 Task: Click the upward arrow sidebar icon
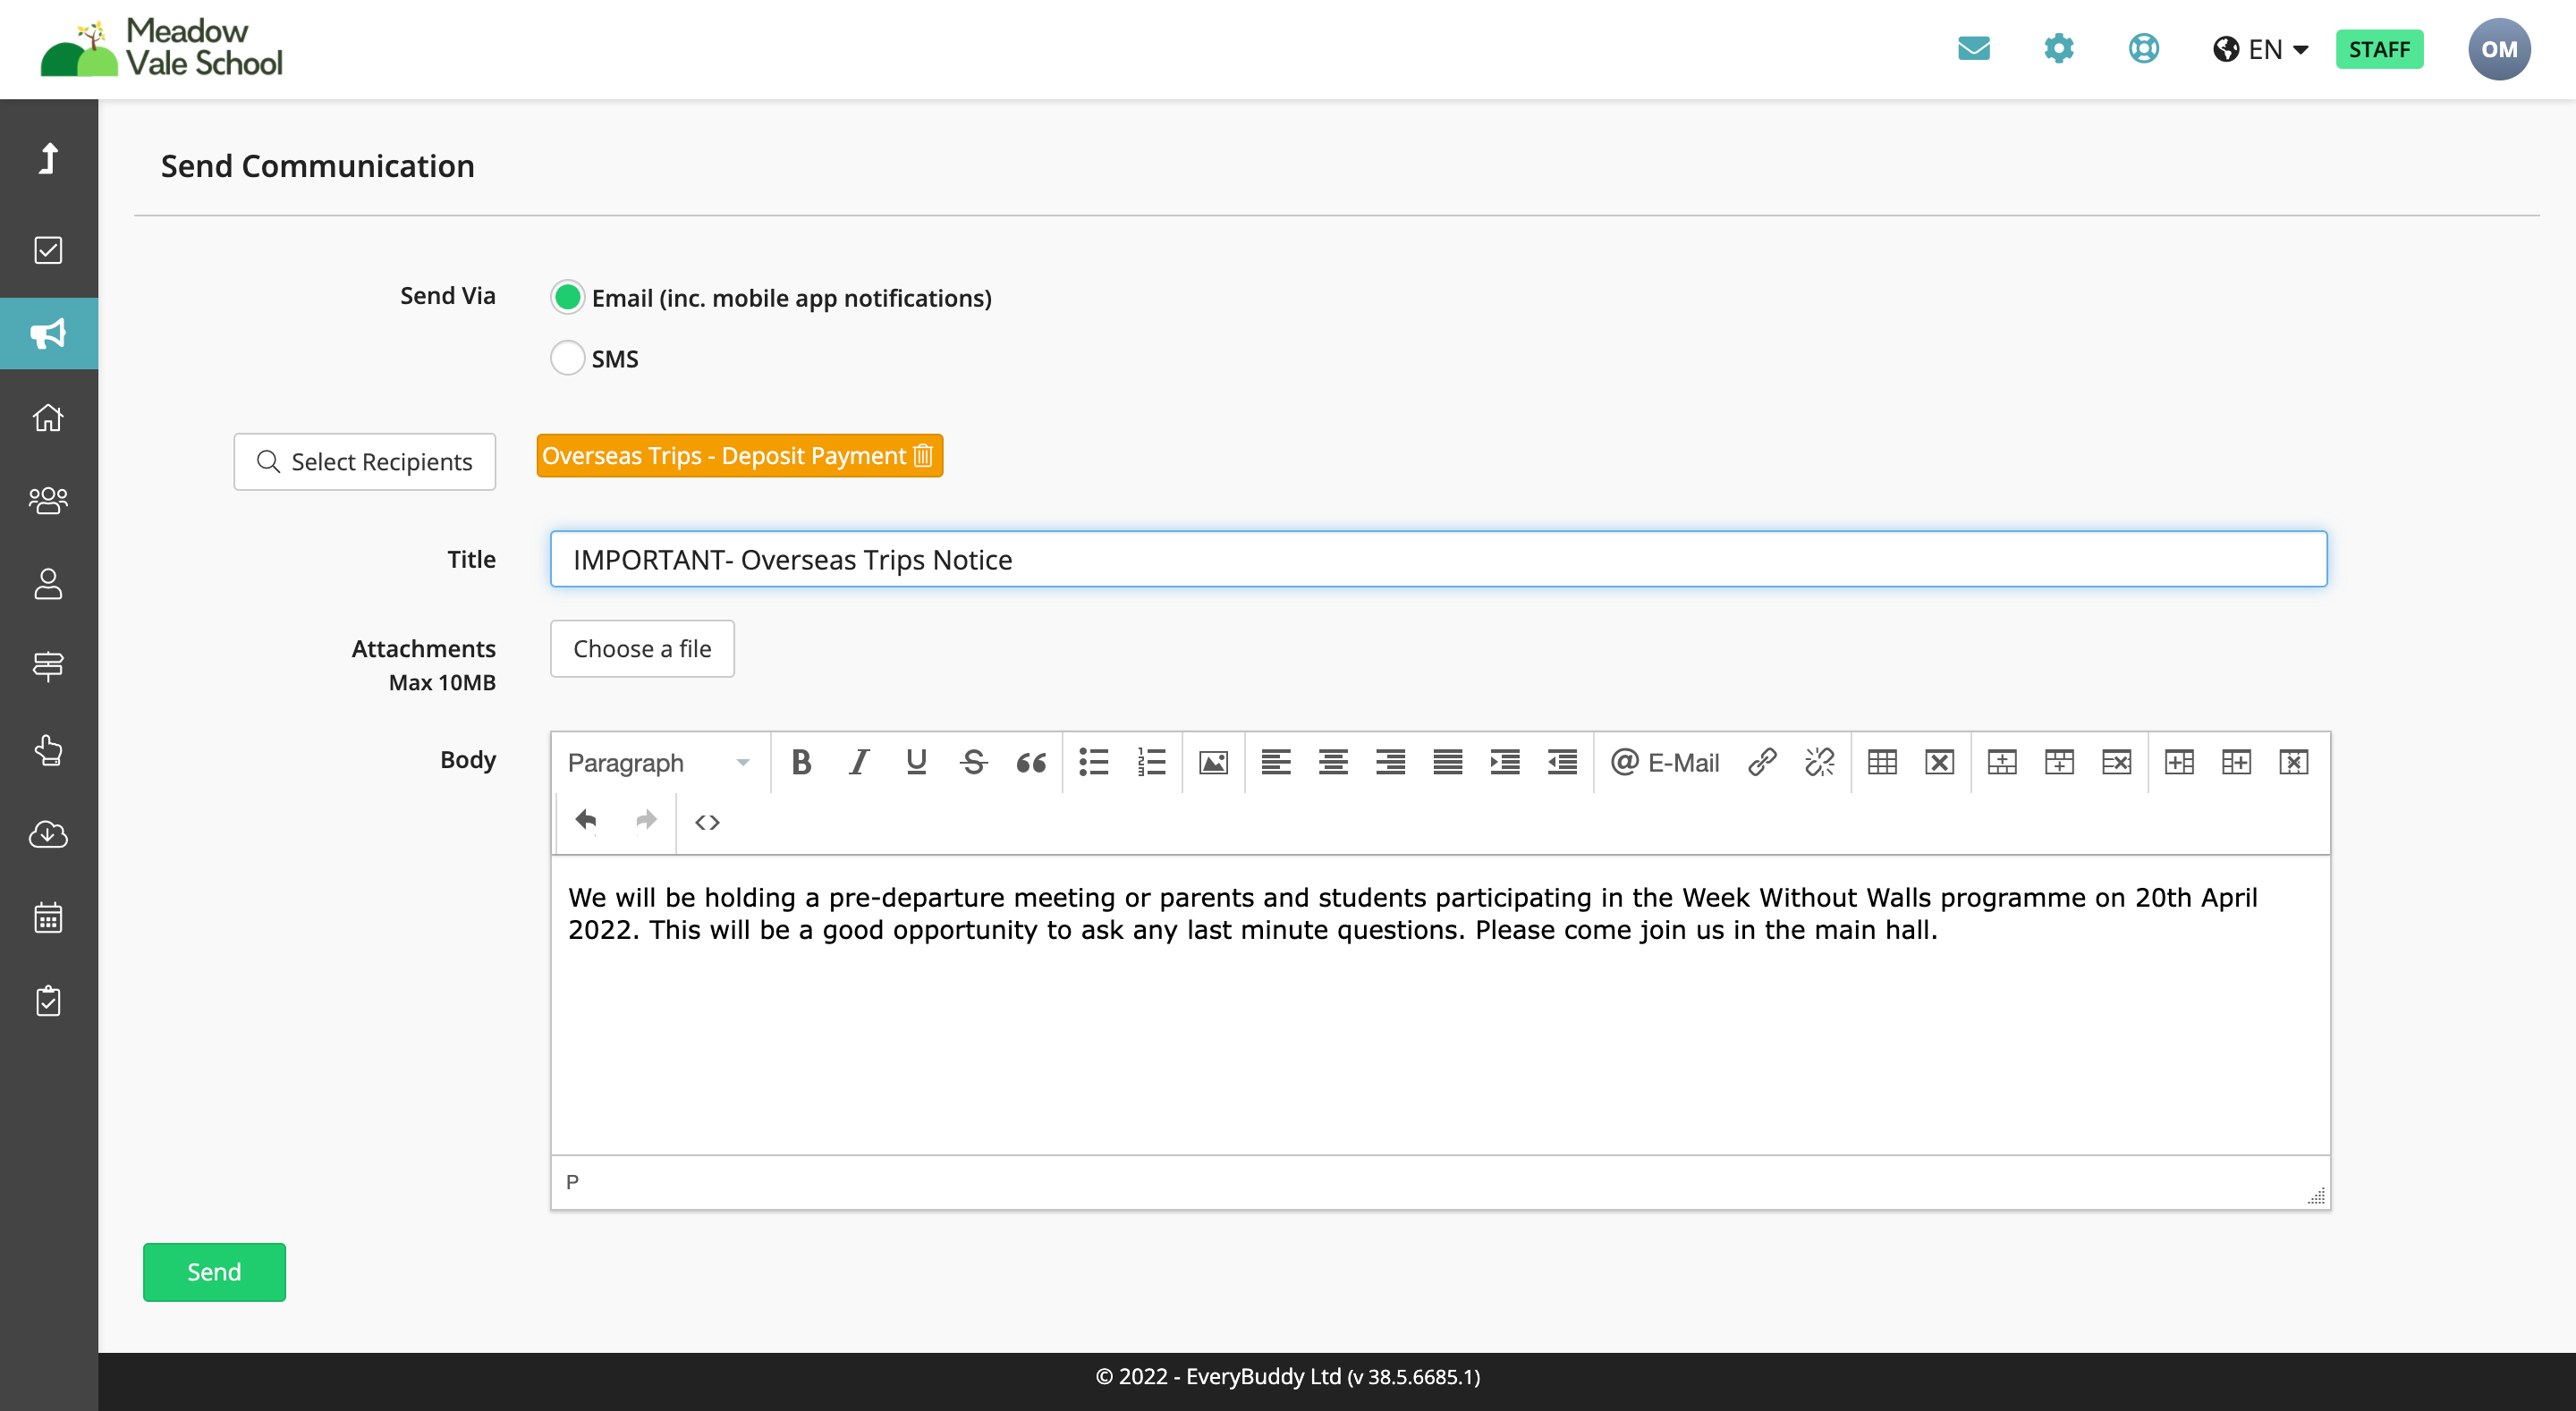[48, 158]
